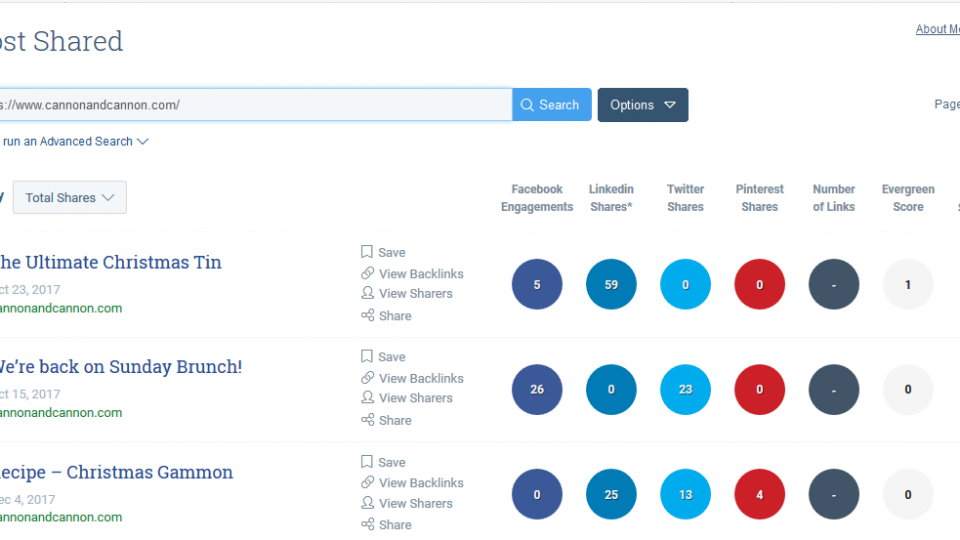
Task: Click Pinterest circle showing 4 for Christmas Gammon
Action: coord(759,494)
